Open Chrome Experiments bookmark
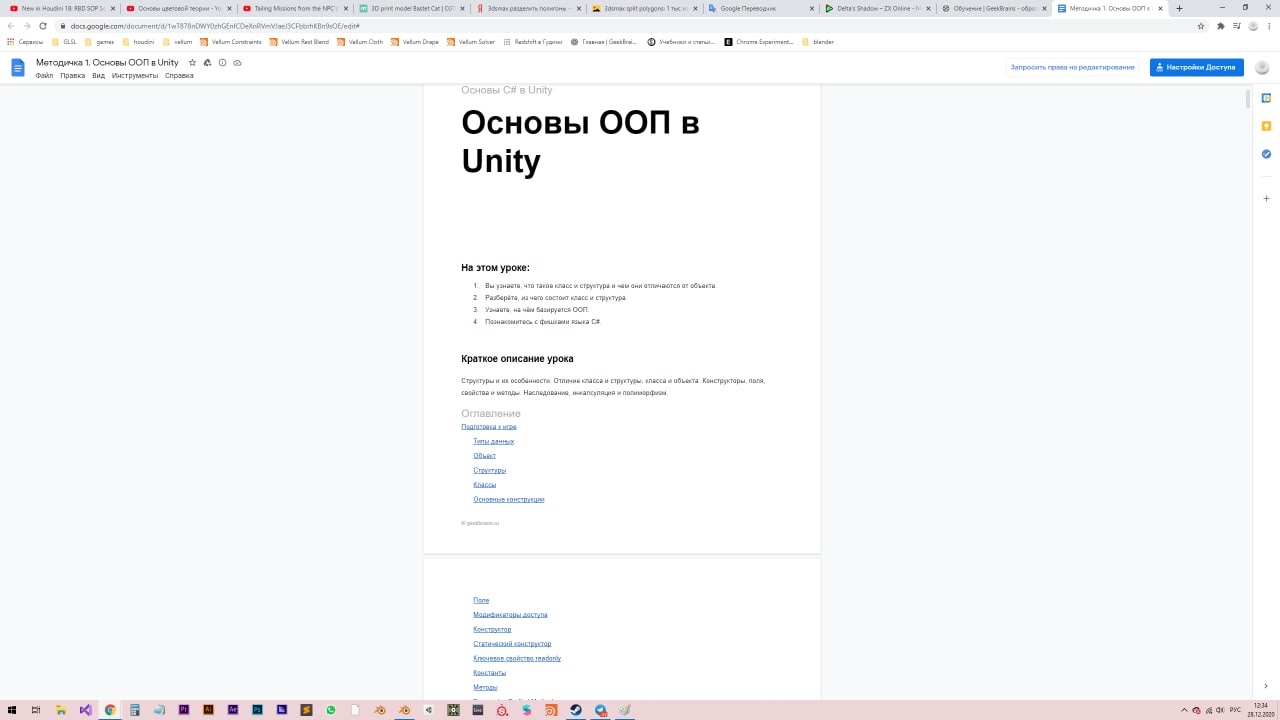 [758, 42]
